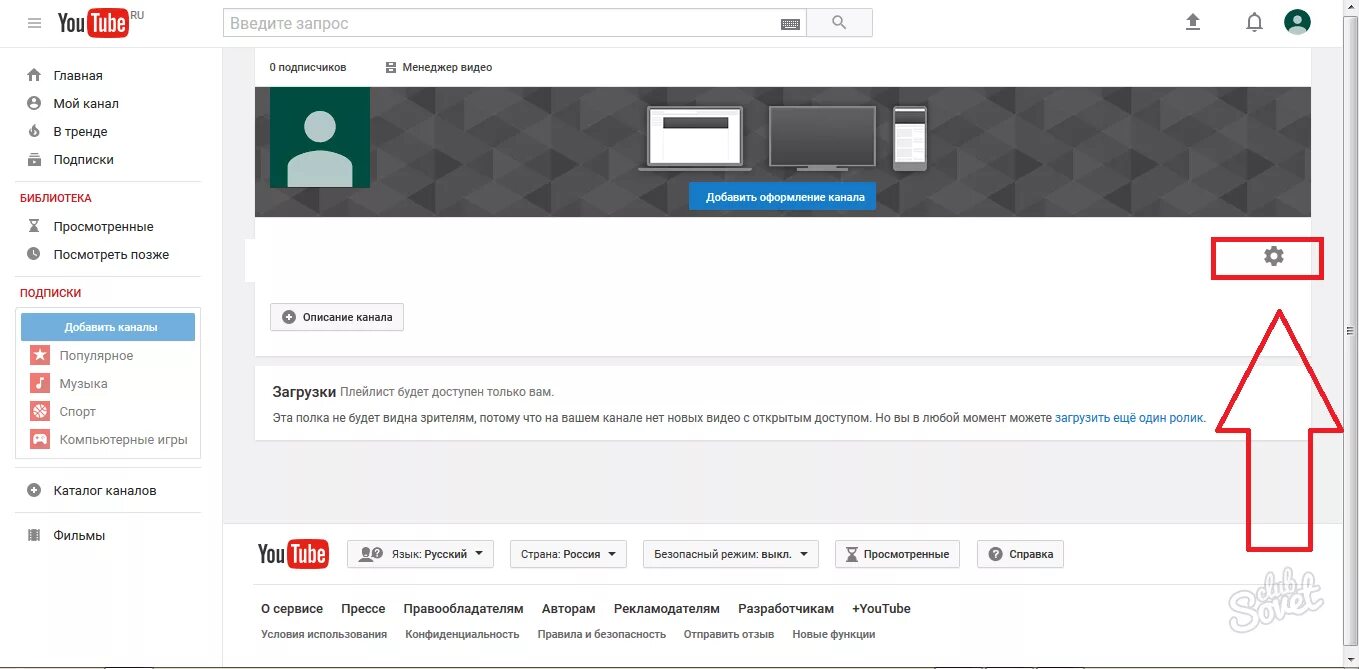Open the channel settings gear

(1271, 257)
